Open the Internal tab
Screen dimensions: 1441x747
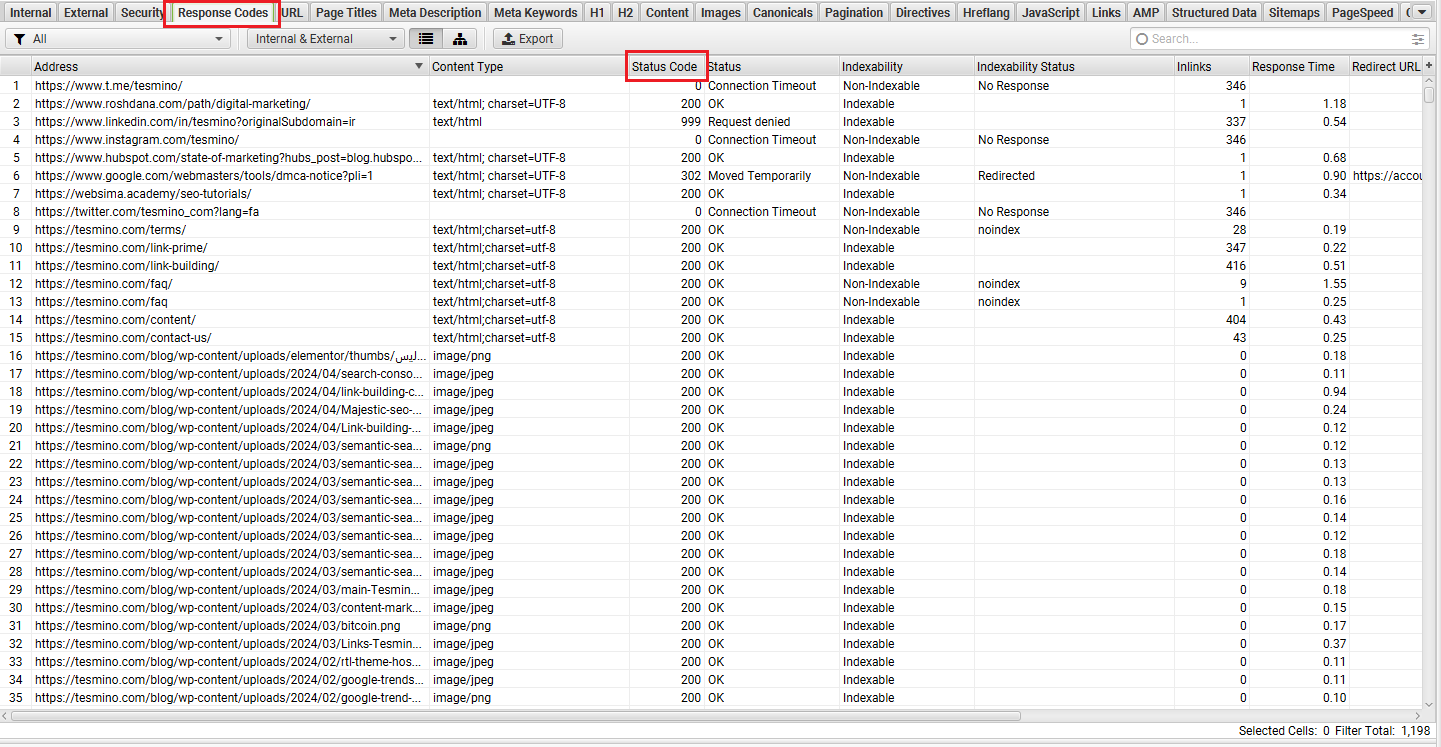[30, 13]
